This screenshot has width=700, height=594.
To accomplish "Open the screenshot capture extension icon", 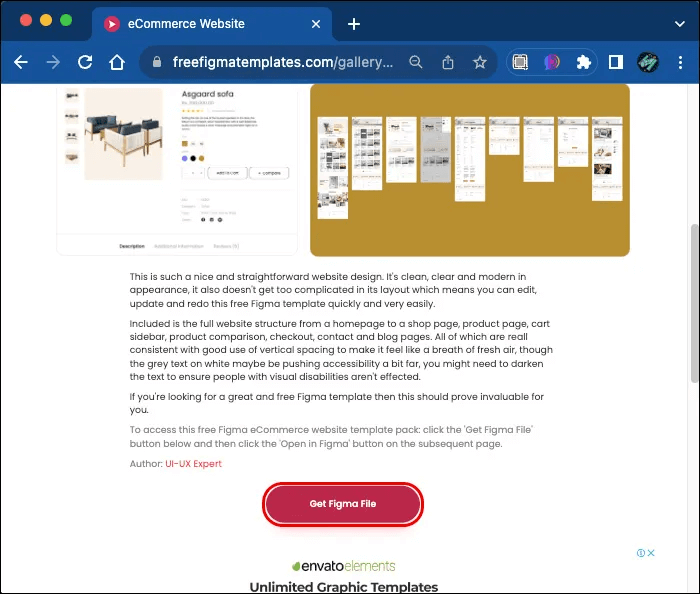I will [520, 62].
